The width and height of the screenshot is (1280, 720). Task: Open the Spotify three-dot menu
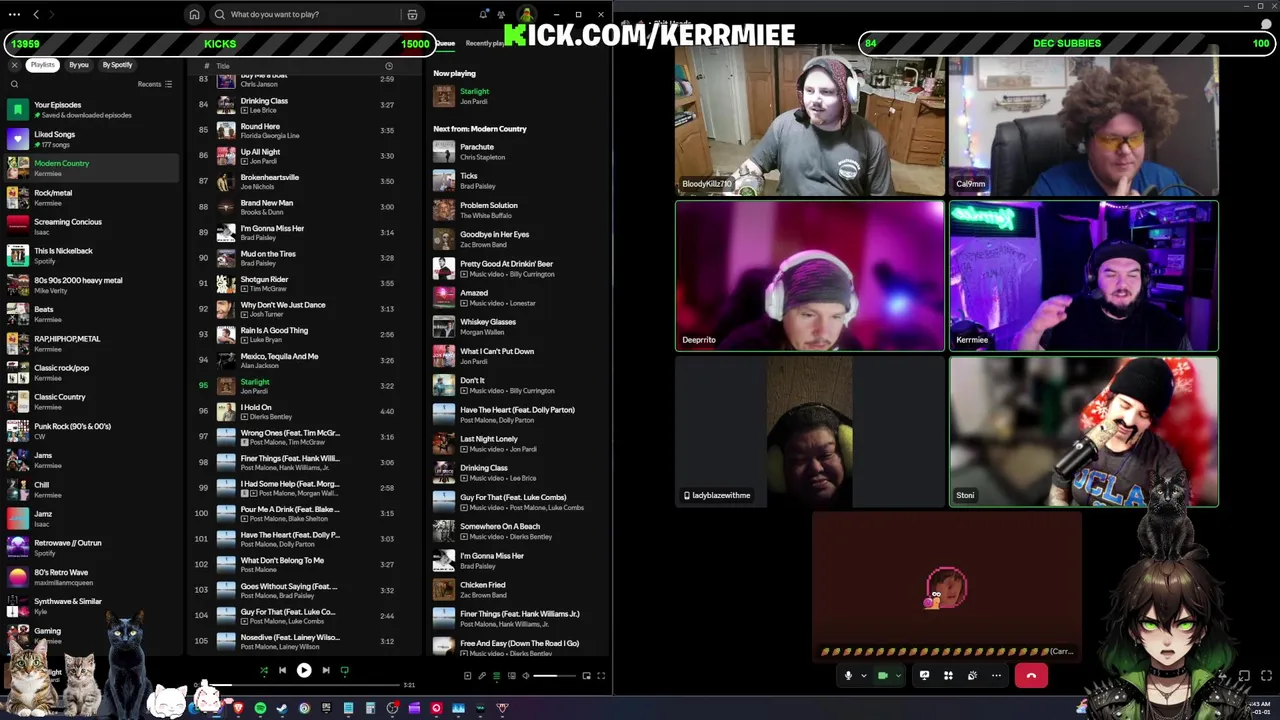coord(14,14)
